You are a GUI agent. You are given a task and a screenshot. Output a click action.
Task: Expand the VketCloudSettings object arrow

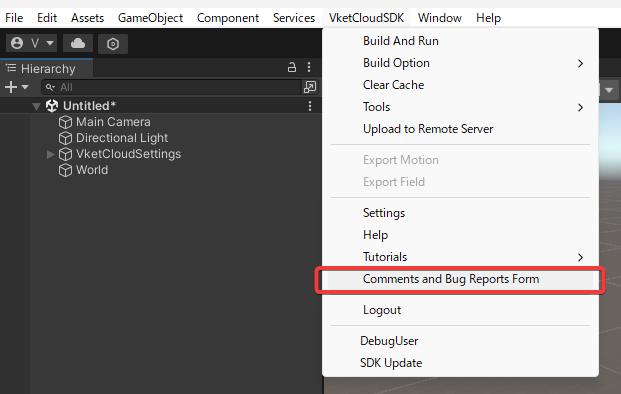(50, 154)
